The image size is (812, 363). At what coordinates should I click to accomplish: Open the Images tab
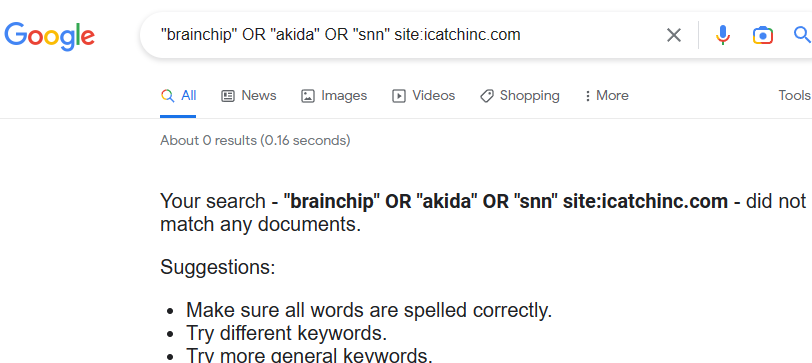[x=334, y=96]
